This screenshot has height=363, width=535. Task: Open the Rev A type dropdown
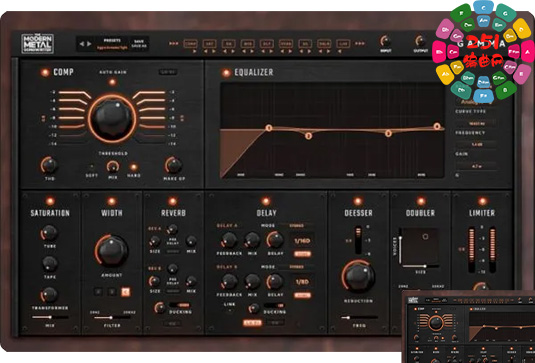(173, 251)
